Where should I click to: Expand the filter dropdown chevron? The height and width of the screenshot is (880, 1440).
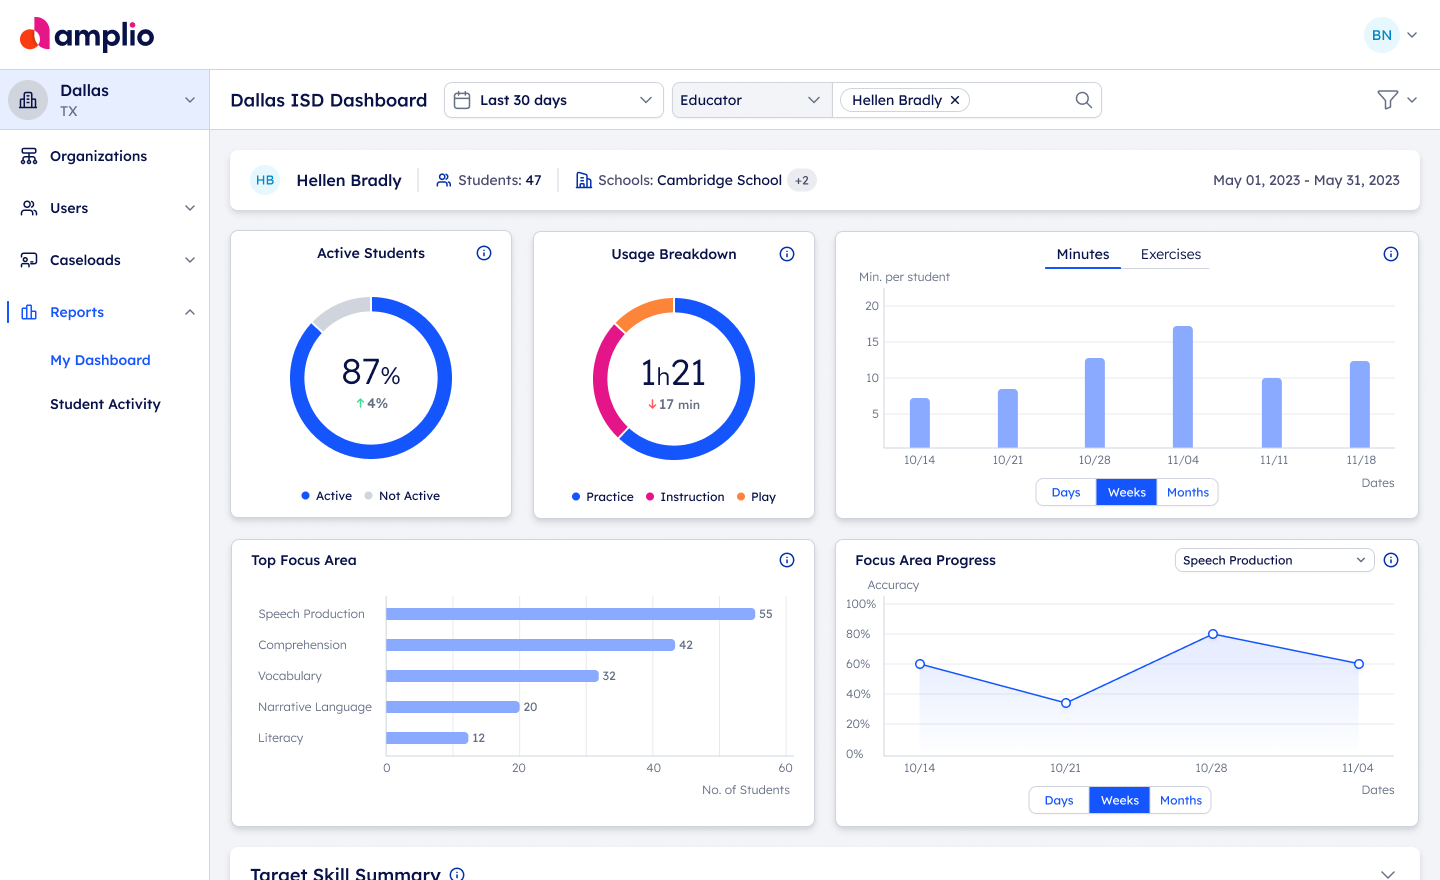click(1412, 100)
